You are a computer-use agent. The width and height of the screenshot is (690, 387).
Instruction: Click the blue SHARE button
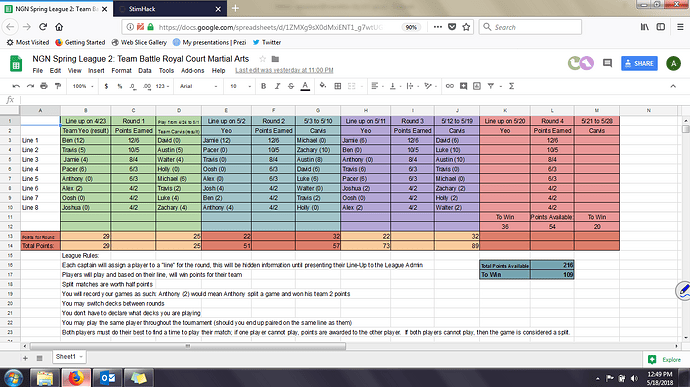pyautogui.click(x=639, y=63)
